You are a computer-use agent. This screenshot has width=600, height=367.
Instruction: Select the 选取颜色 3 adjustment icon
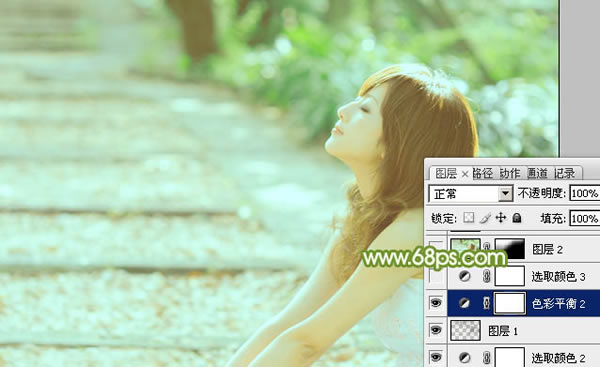(x=465, y=276)
